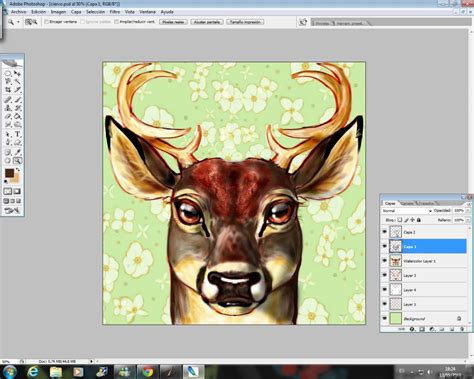Hide the Capa 2 layer
This screenshot has height=379, width=474.
pos(385,232)
